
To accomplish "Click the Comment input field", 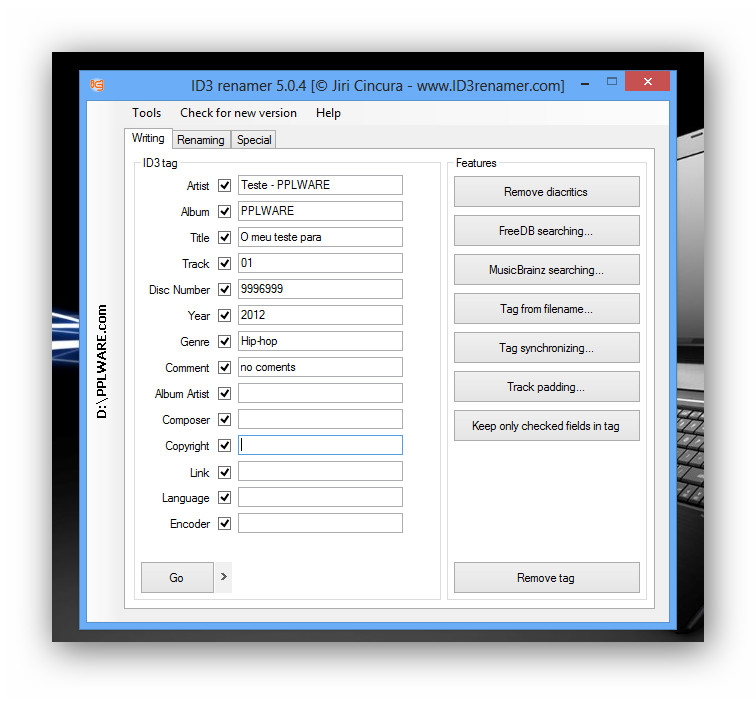I will 320,367.
